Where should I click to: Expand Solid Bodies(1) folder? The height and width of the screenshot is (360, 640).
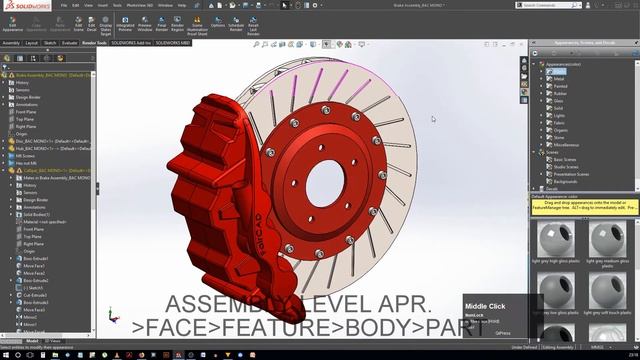click(11, 215)
